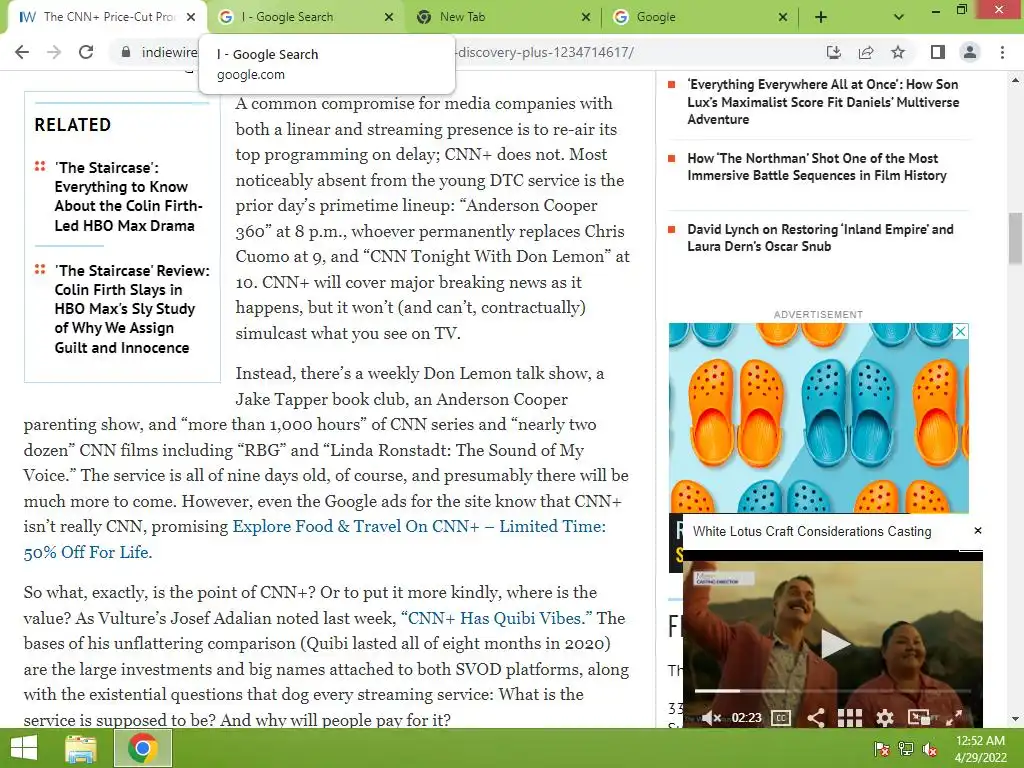Image resolution: width=1024 pixels, height=768 pixels.
Task: Click the install/download page icon in address bar
Action: (834, 52)
